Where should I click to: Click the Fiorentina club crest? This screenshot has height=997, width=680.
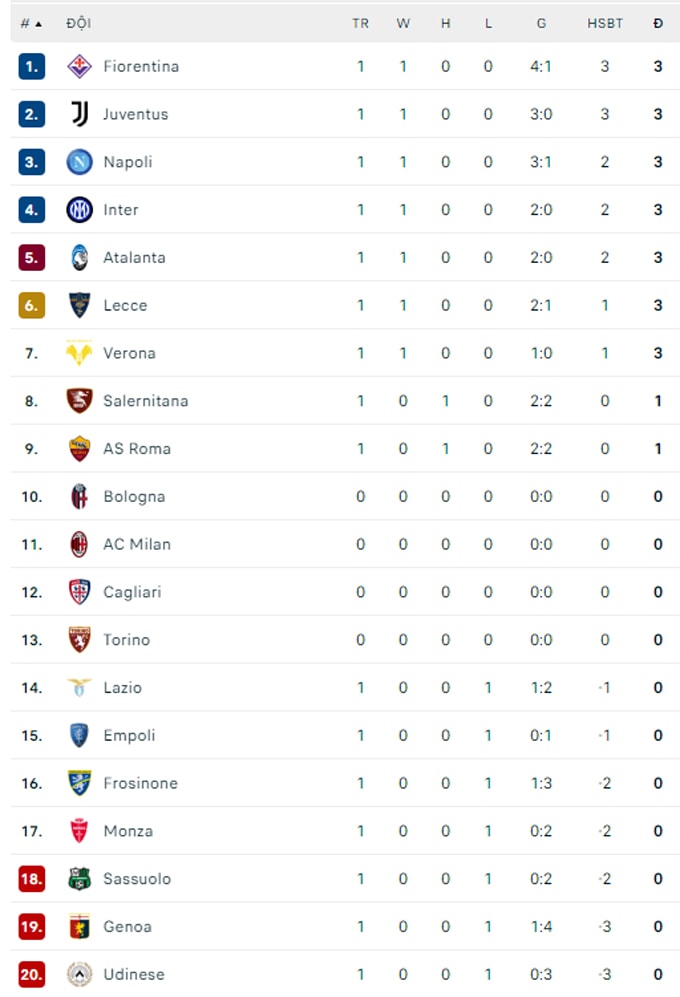coord(79,66)
